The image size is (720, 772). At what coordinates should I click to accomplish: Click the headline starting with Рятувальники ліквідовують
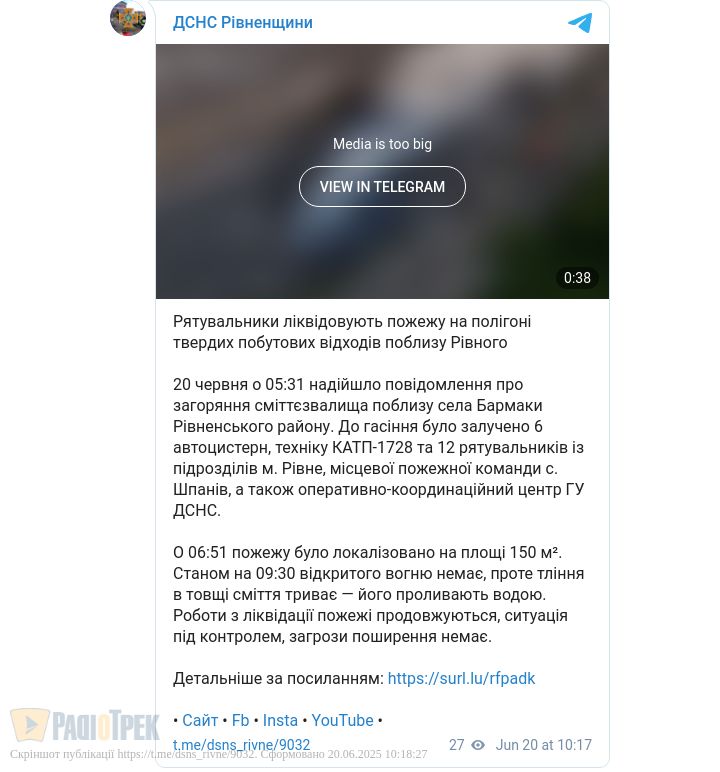[352, 332]
